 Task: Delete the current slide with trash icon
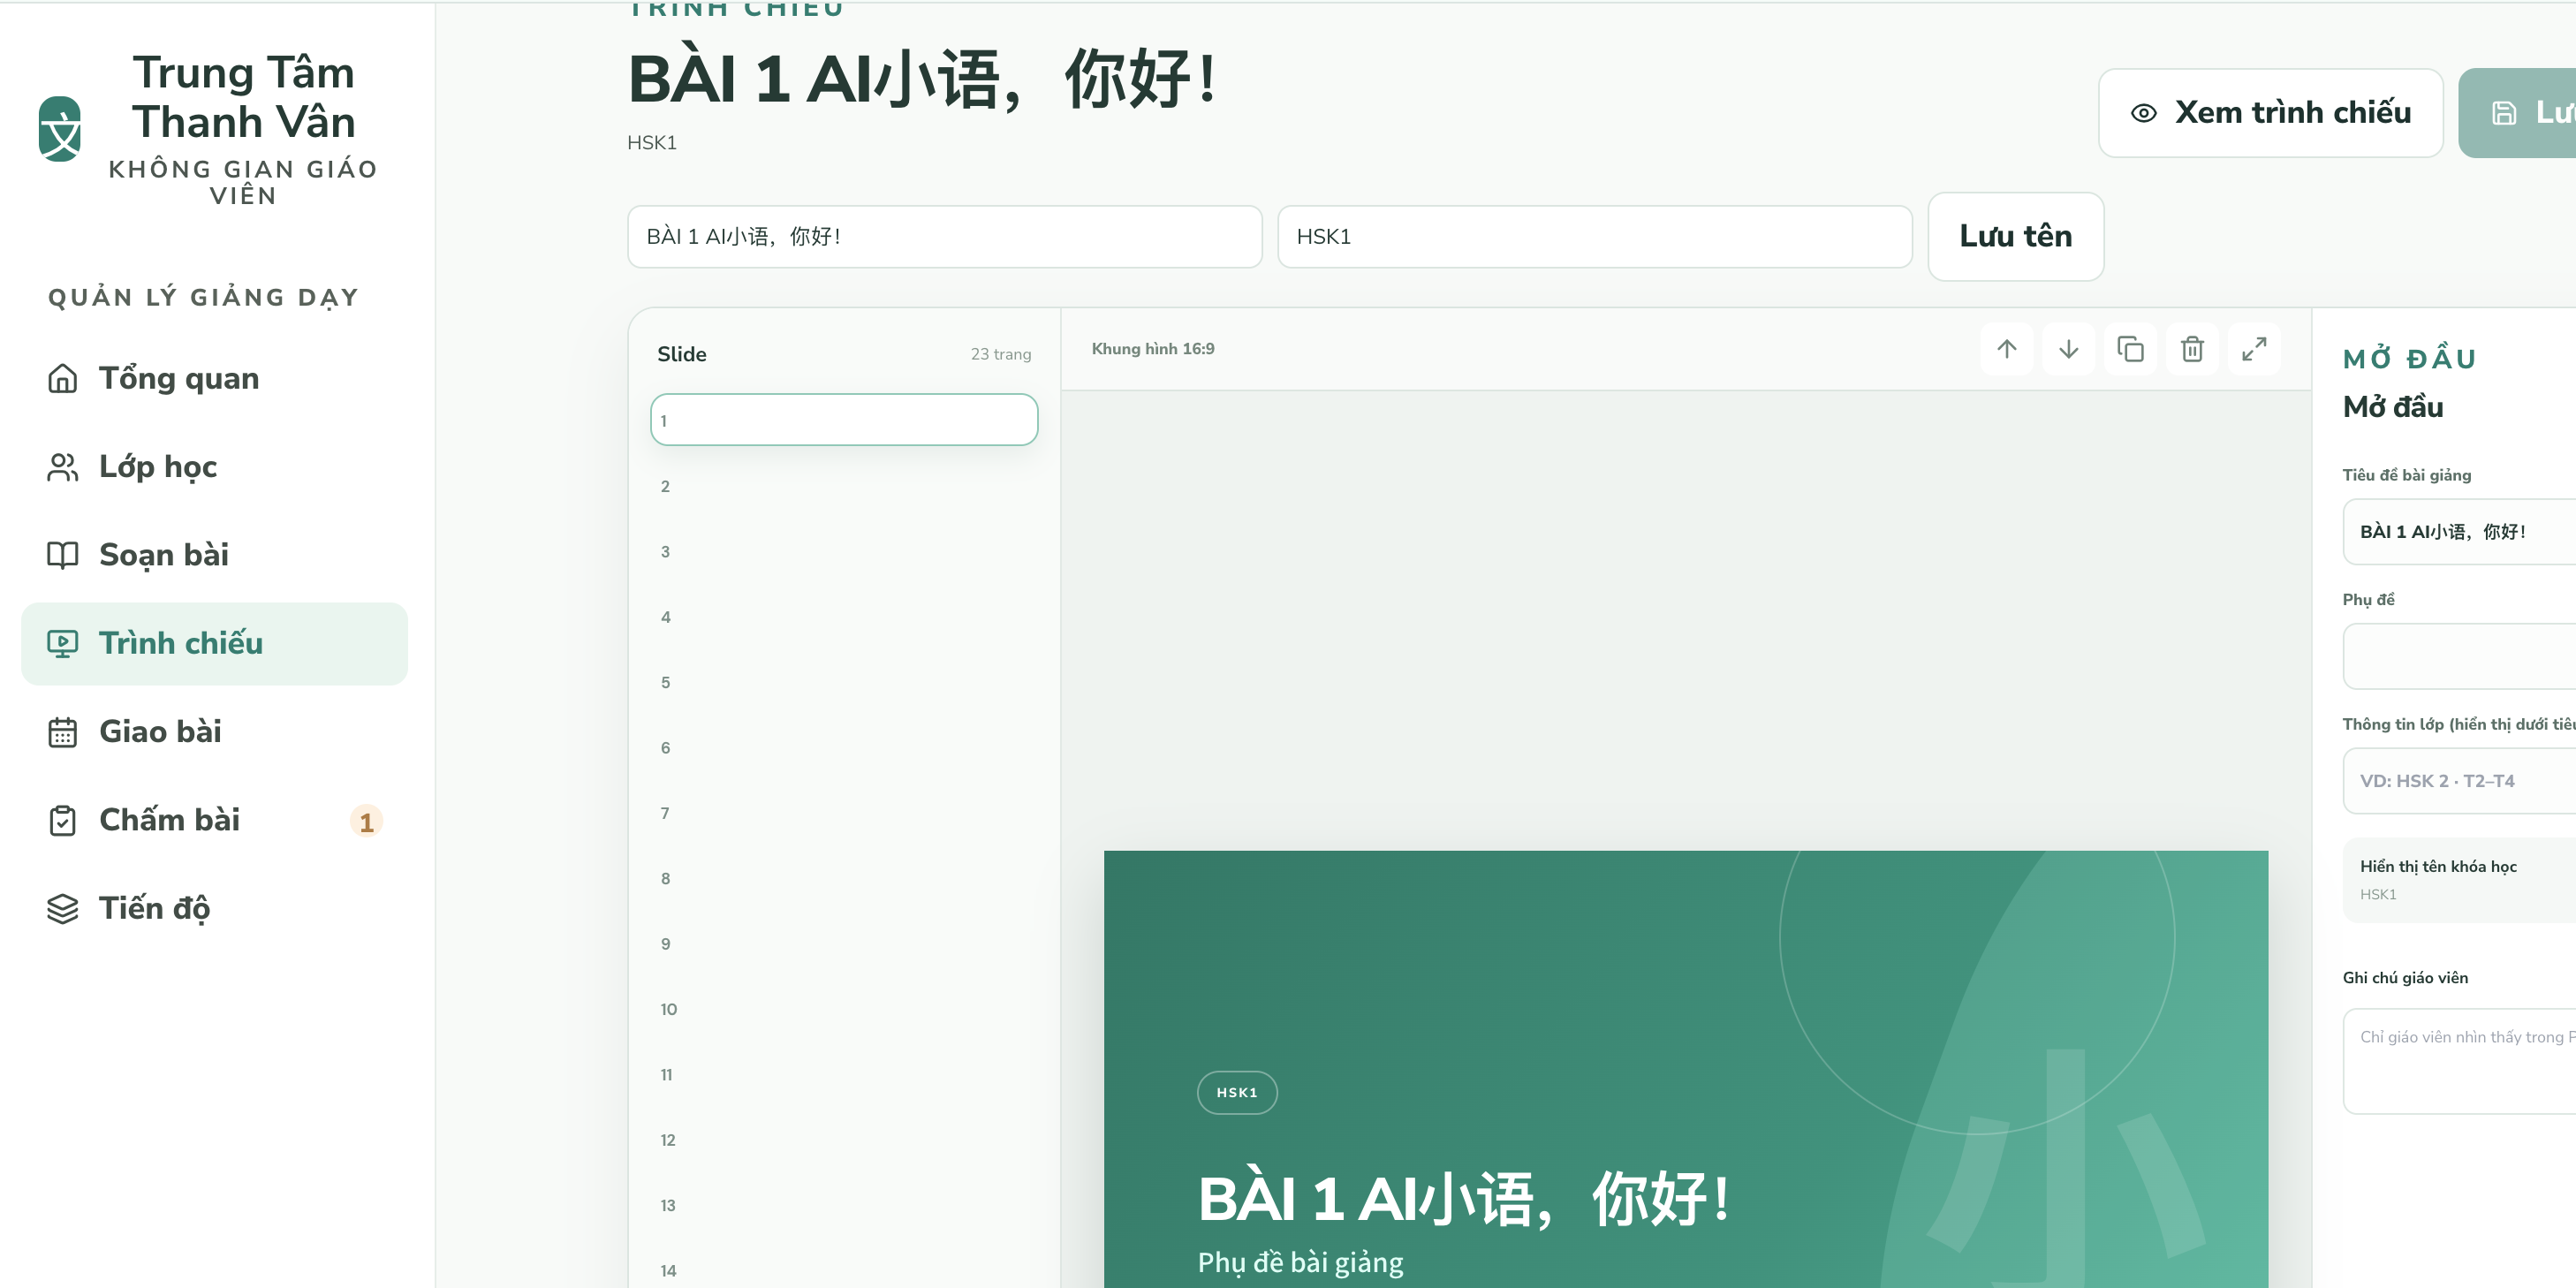pyautogui.click(x=2192, y=349)
